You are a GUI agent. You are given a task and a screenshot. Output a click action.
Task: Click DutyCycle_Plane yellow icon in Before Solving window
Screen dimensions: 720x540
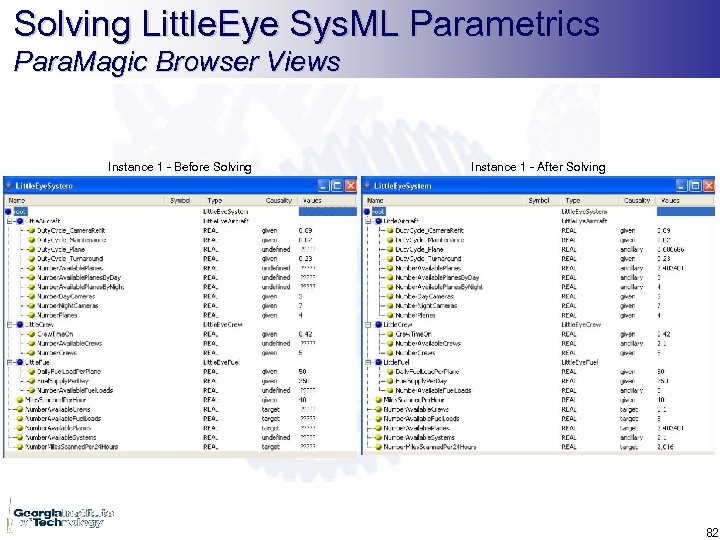coord(32,249)
